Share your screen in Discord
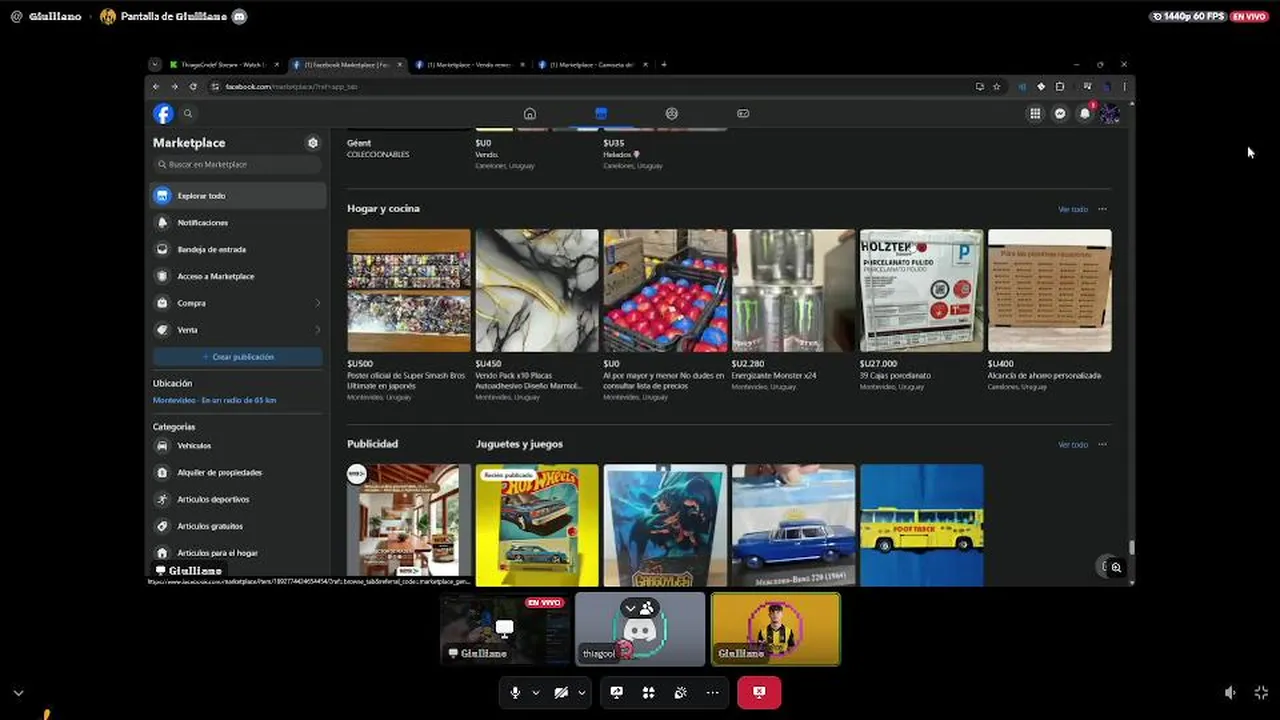Image resolution: width=1280 pixels, height=720 pixels. (x=616, y=692)
